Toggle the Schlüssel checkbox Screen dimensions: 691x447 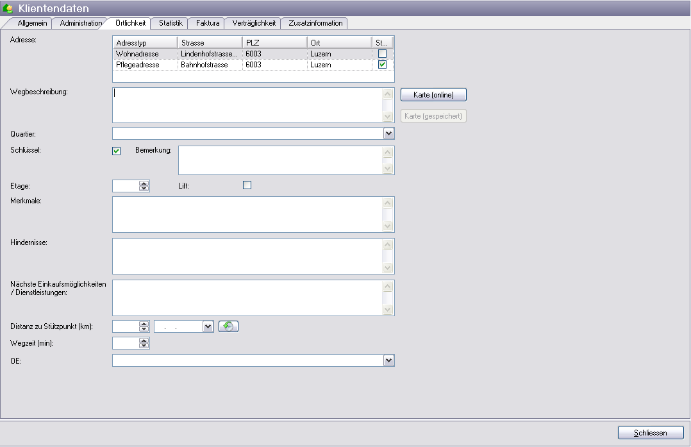tap(117, 152)
